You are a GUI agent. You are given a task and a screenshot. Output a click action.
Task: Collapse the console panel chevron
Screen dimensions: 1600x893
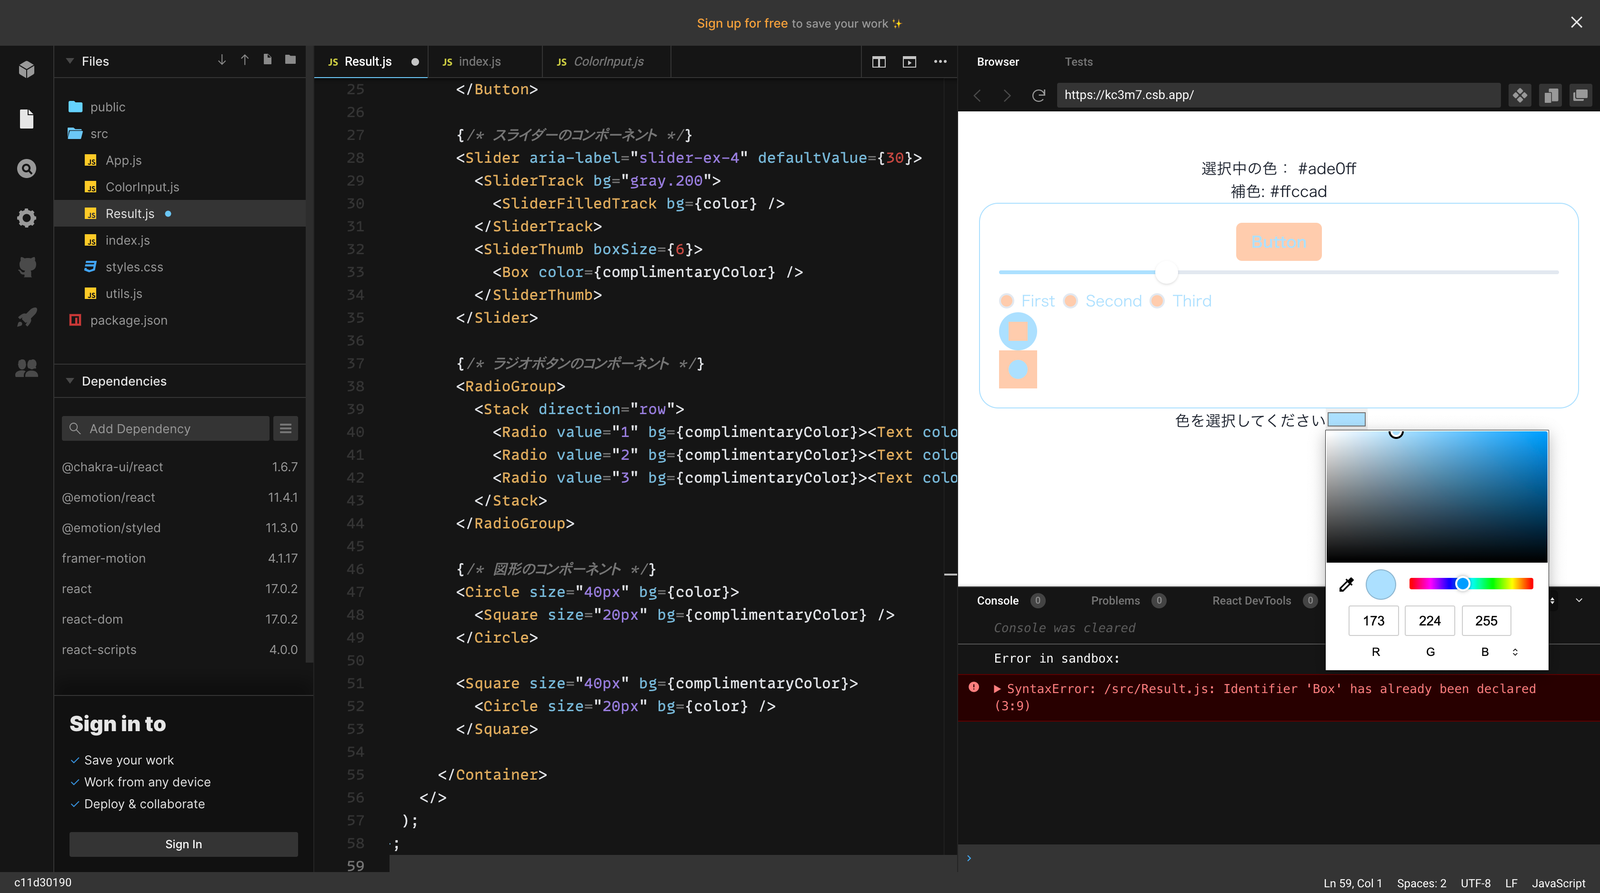coord(1579,601)
